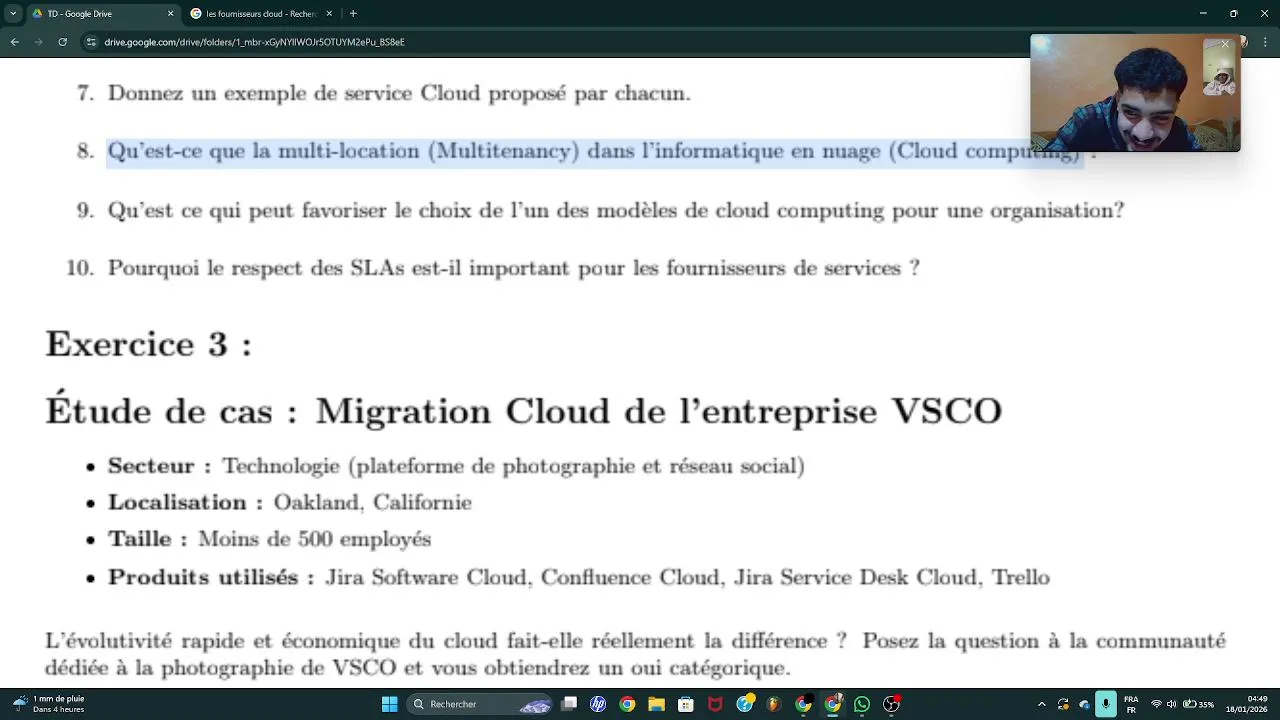This screenshot has height=720, width=1280.
Task: Open the Windows Start menu
Action: 390,704
